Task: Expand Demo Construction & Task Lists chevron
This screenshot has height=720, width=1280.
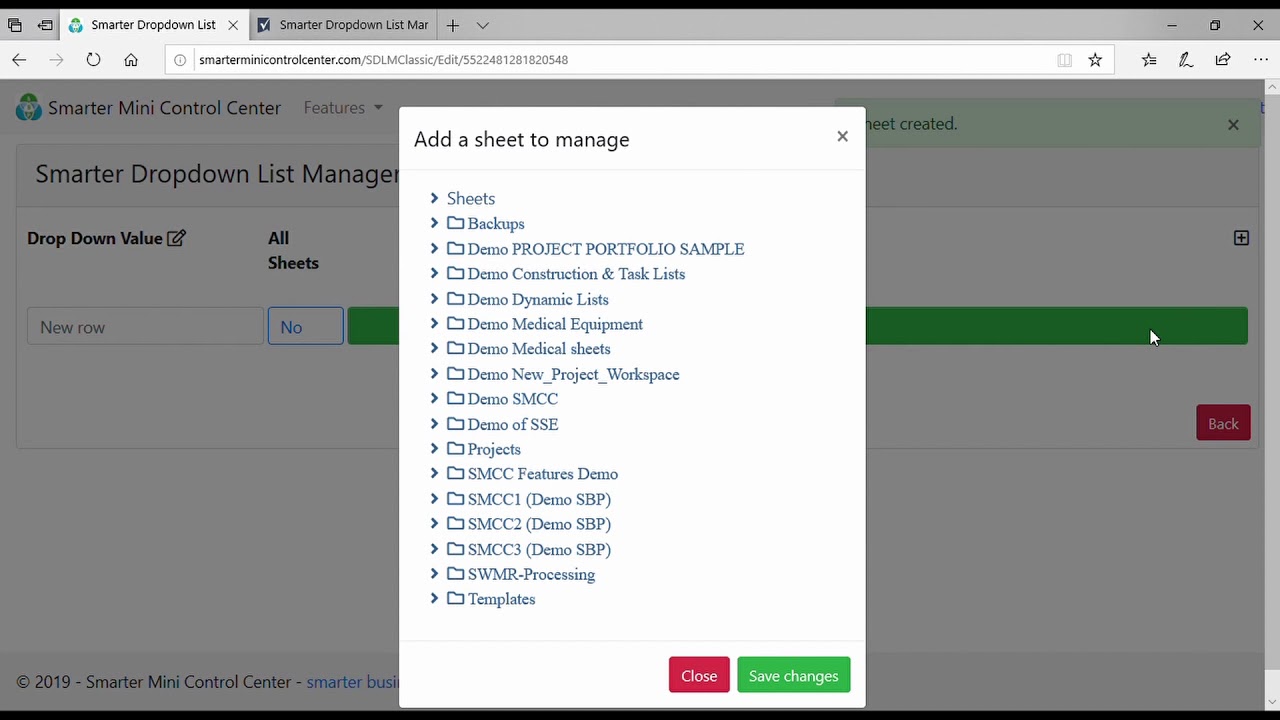Action: point(434,273)
